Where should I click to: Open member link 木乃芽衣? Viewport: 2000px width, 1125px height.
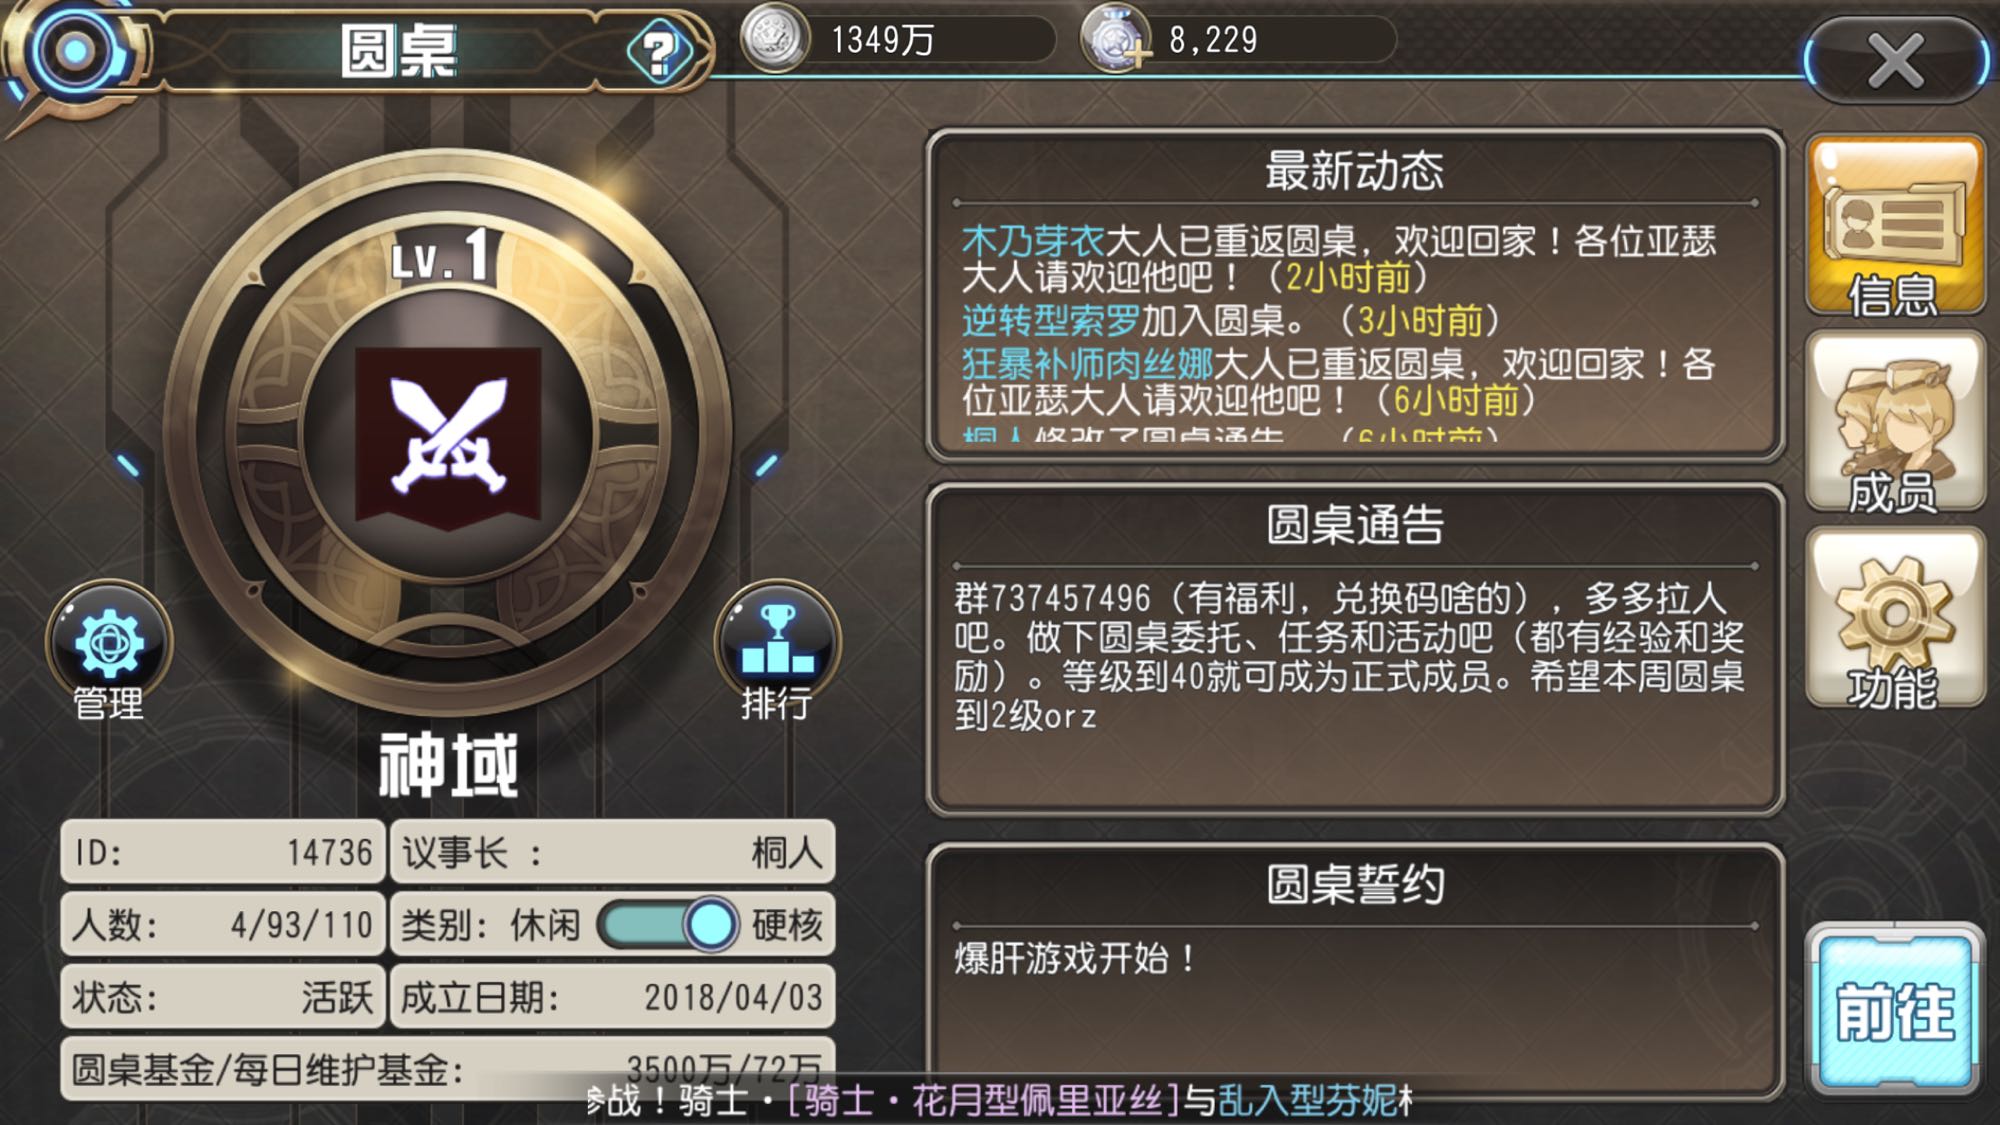click(x=1032, y=241)
